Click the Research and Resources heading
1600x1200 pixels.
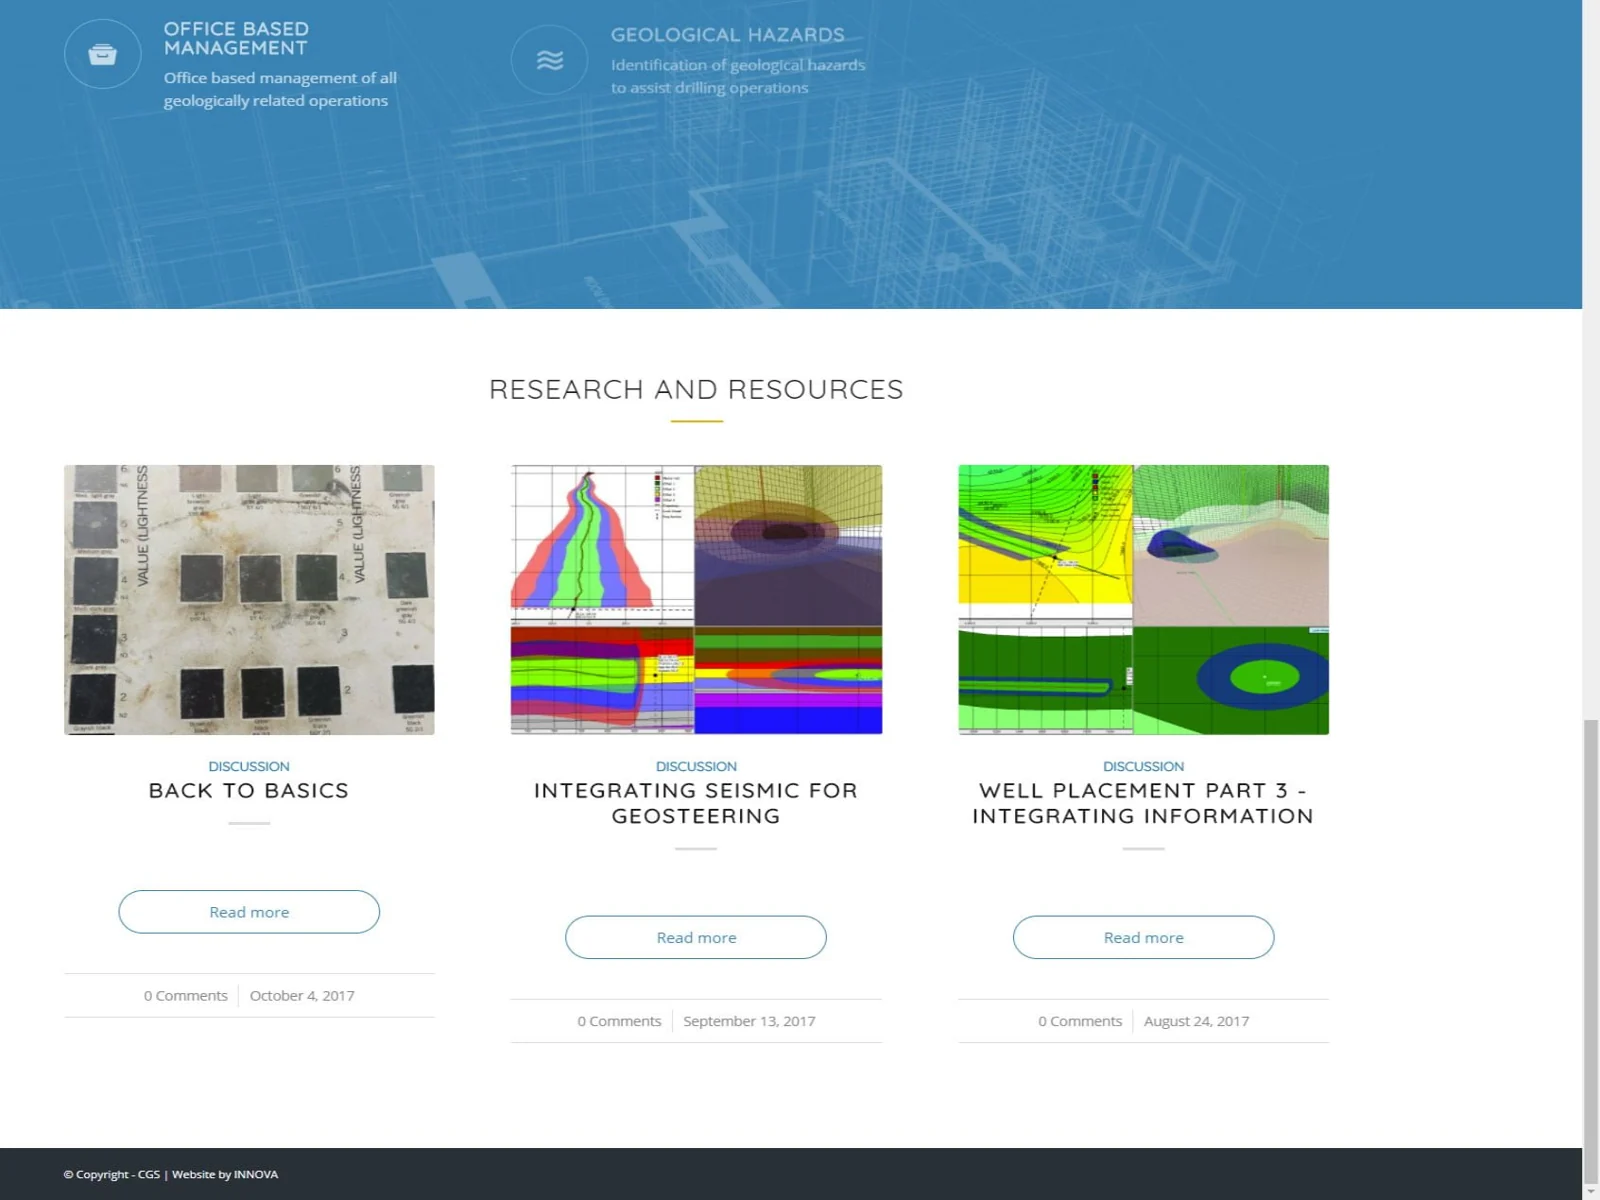pos(696,389)
